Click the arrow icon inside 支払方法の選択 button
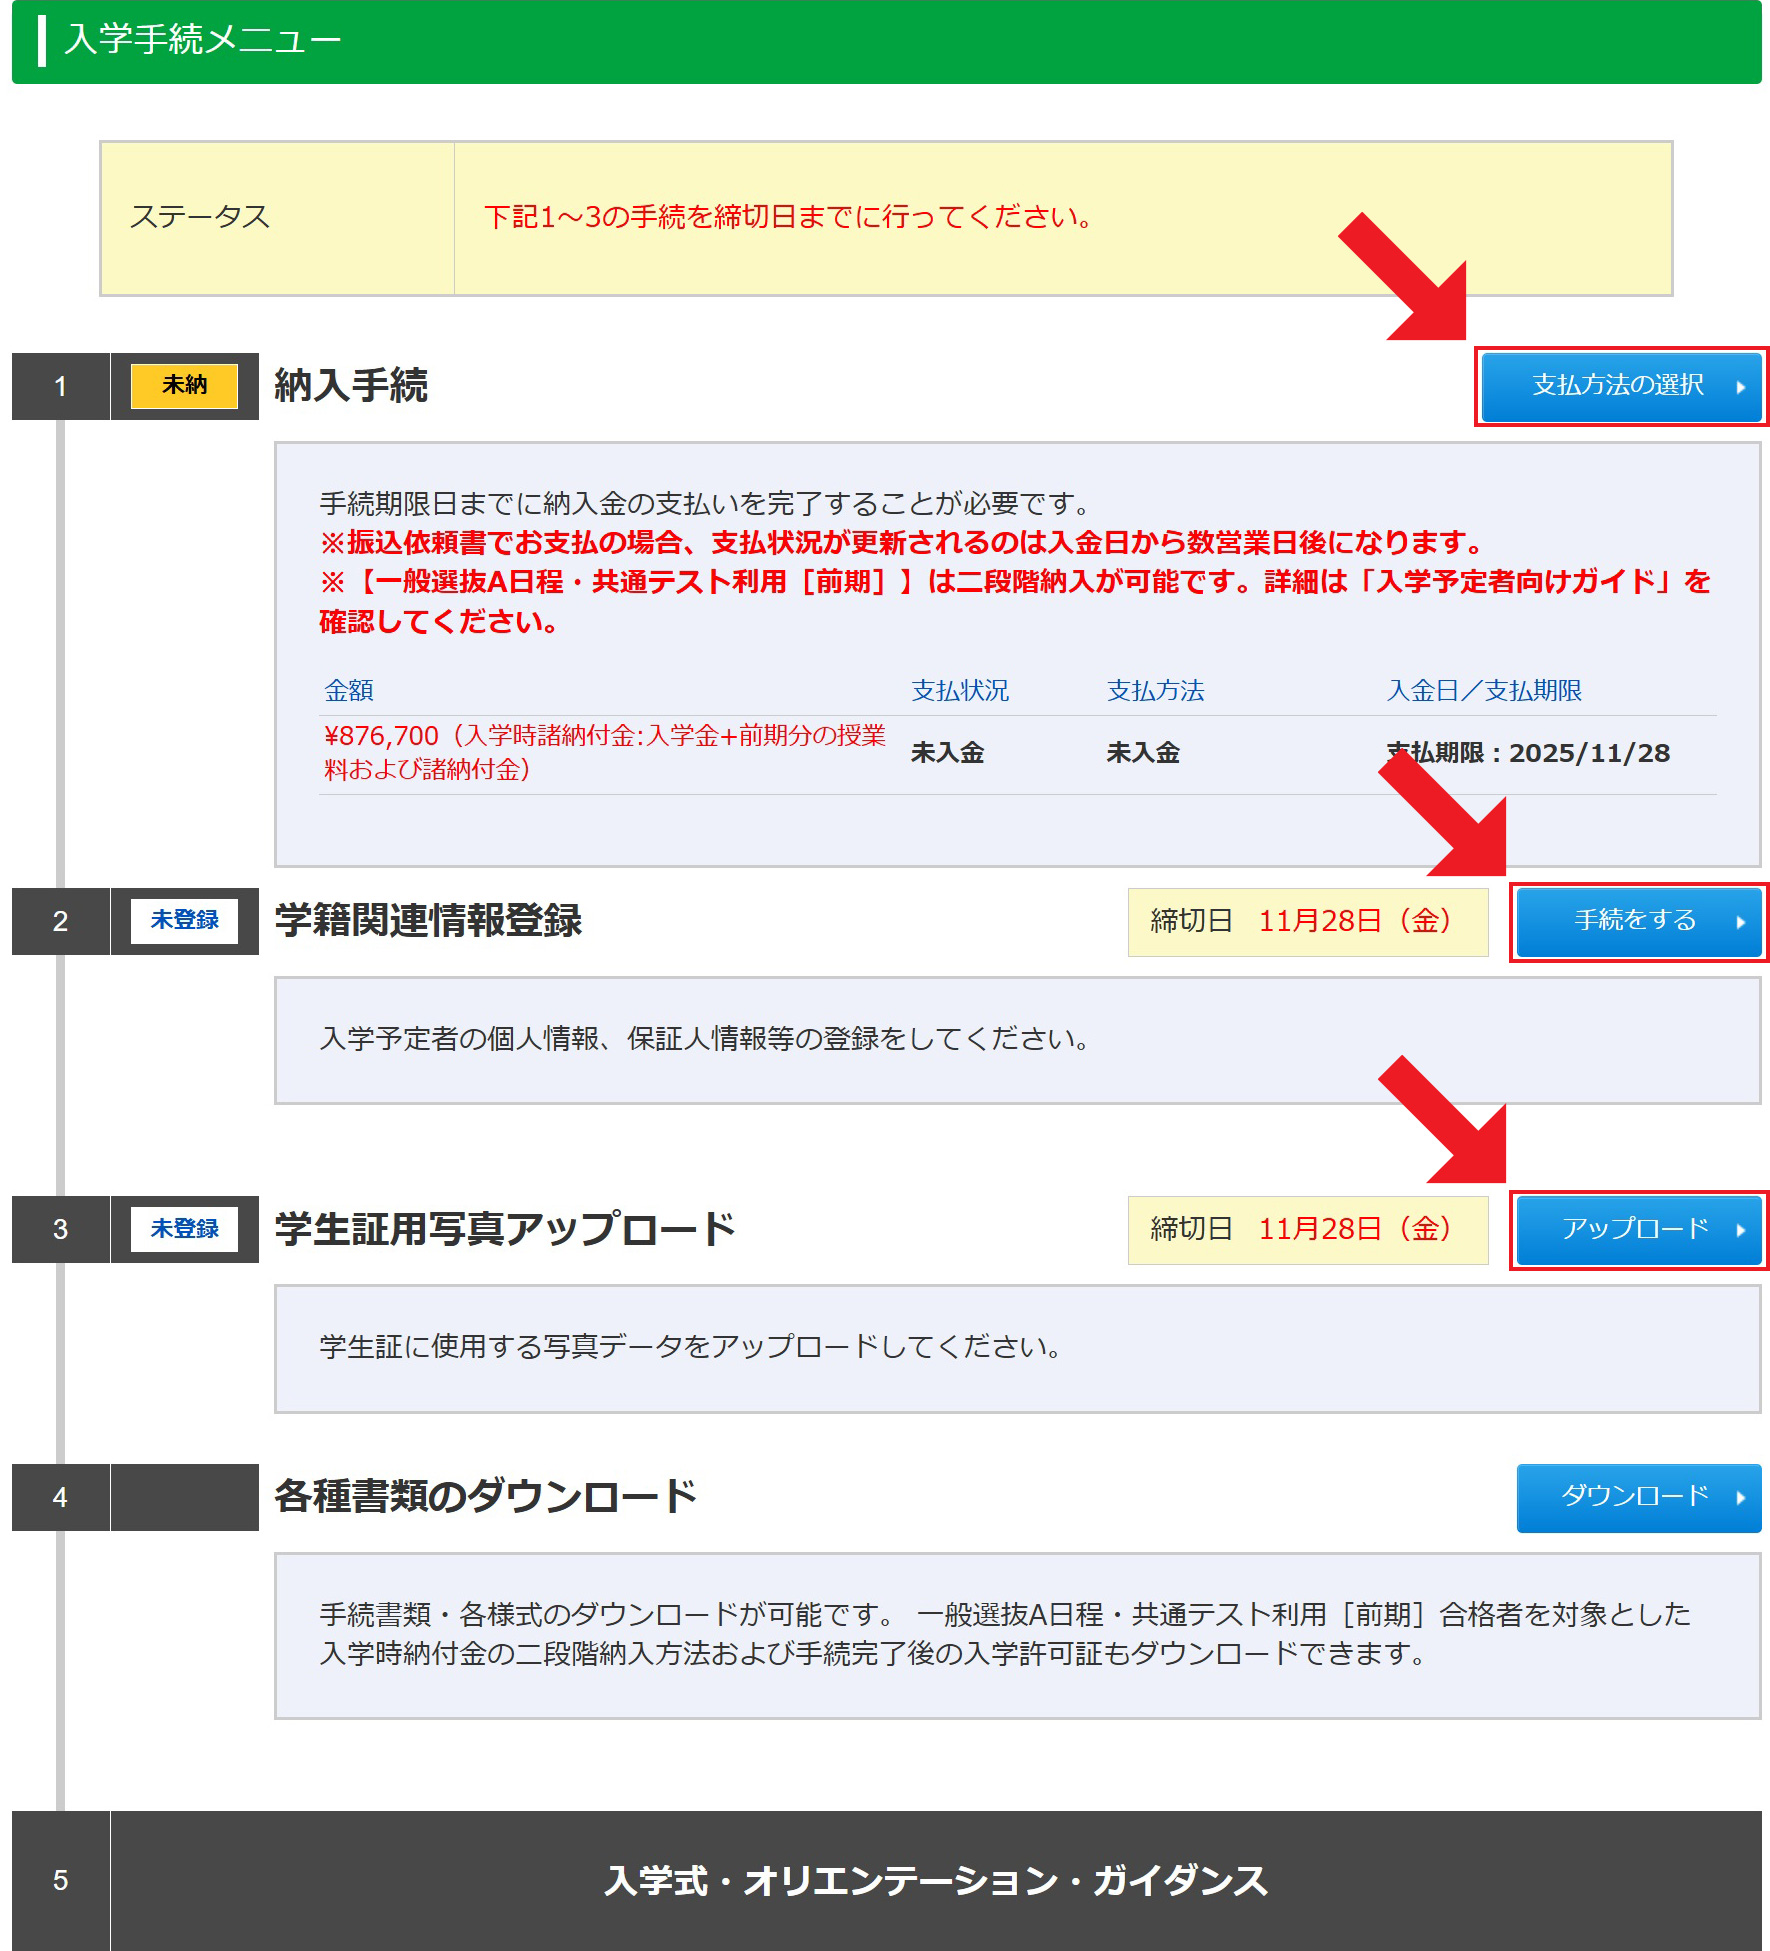 pos(1739,387)
